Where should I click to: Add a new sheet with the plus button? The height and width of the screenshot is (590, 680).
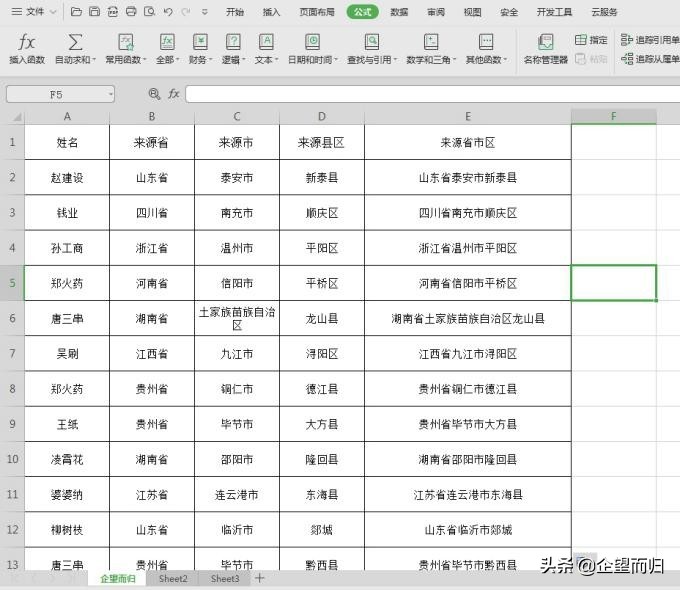point(259,578)
